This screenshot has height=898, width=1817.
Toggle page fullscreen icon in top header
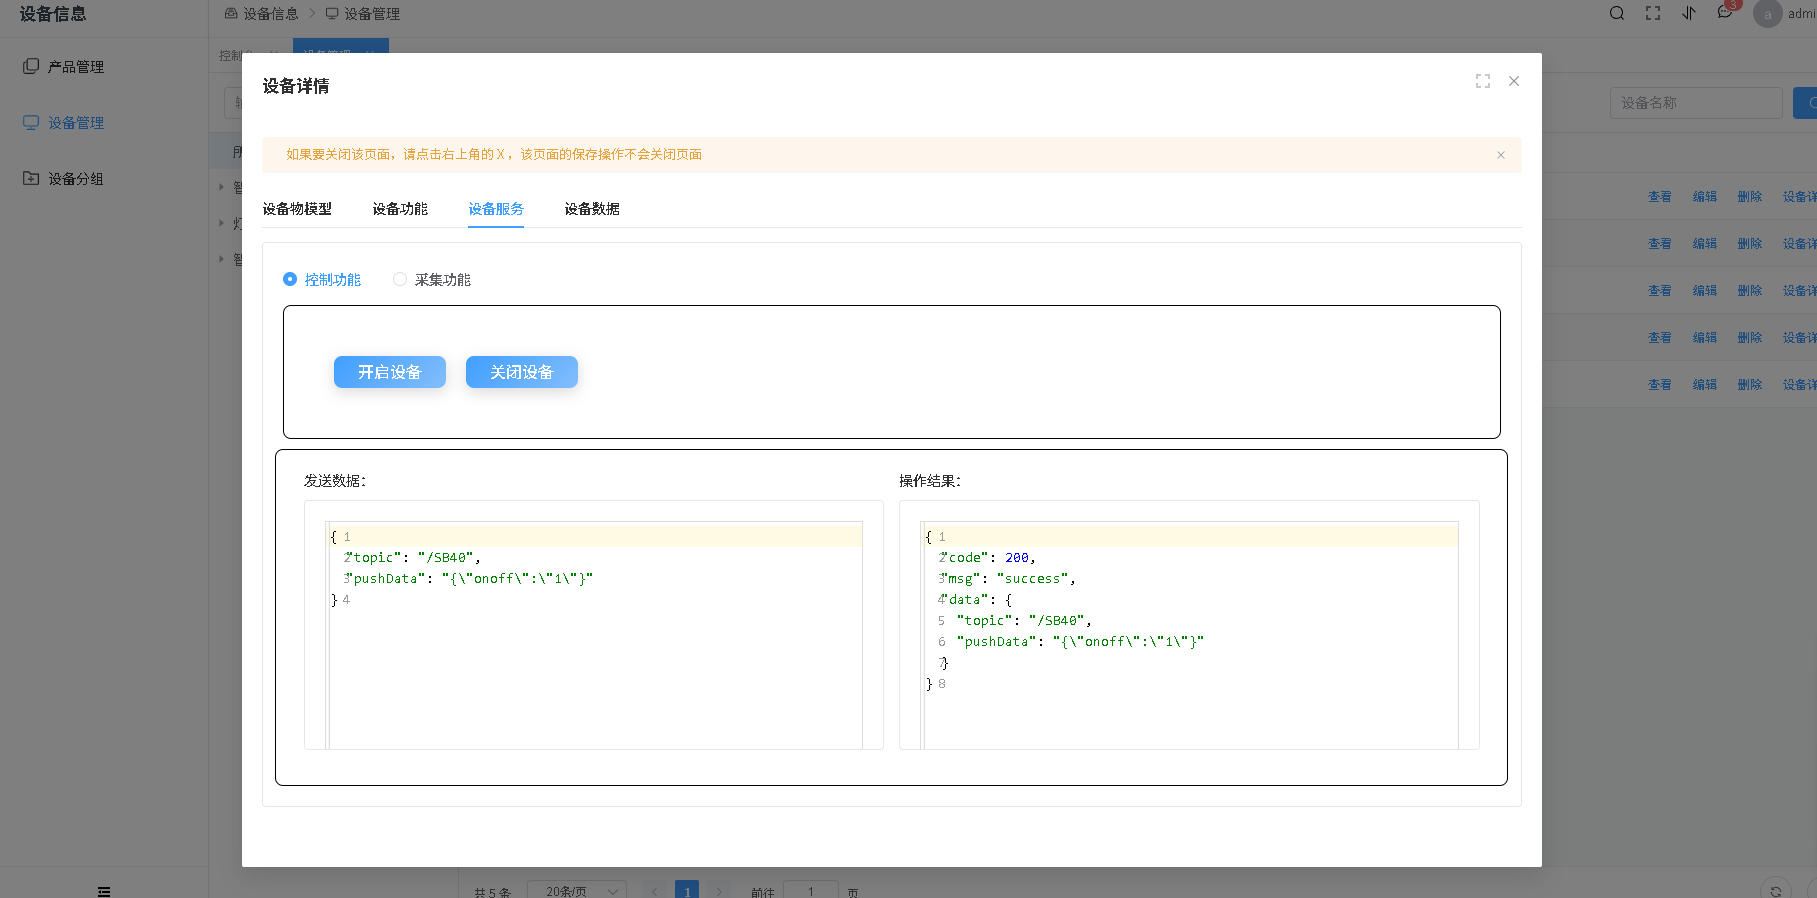1653,13
